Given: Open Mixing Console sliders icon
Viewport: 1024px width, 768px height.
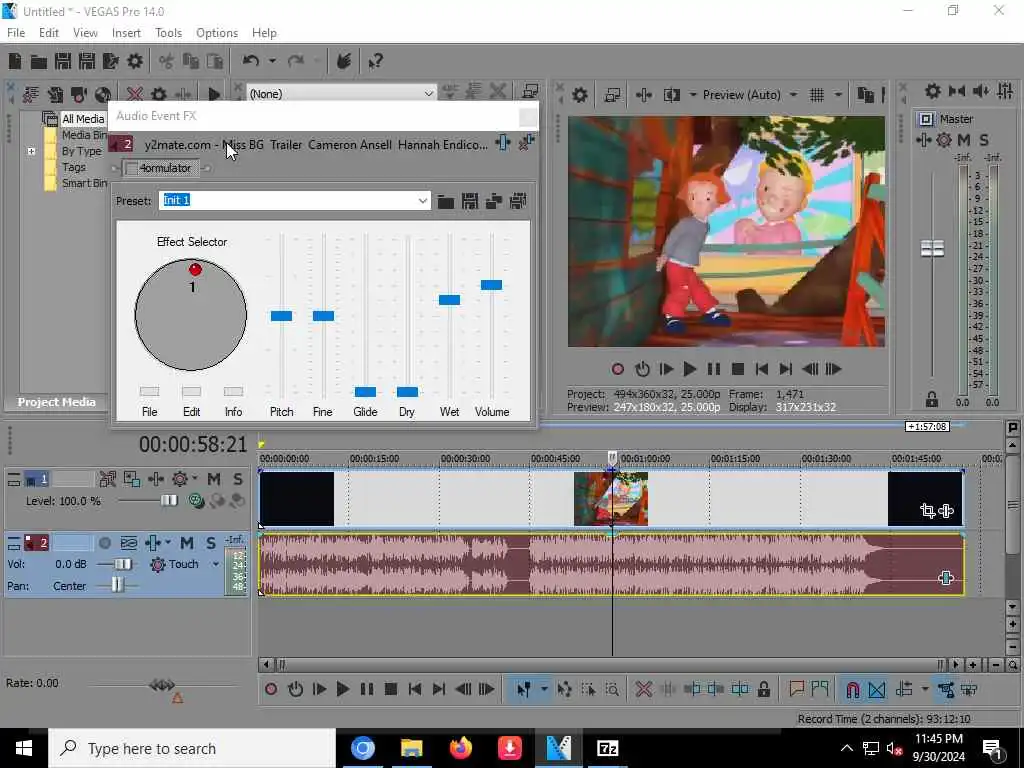Looking at the screenshot, I should 1006,91.
